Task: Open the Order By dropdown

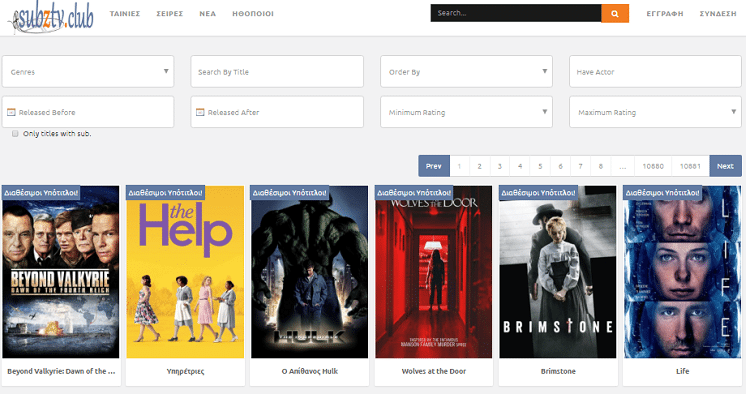Action: (x=466, y=71)
